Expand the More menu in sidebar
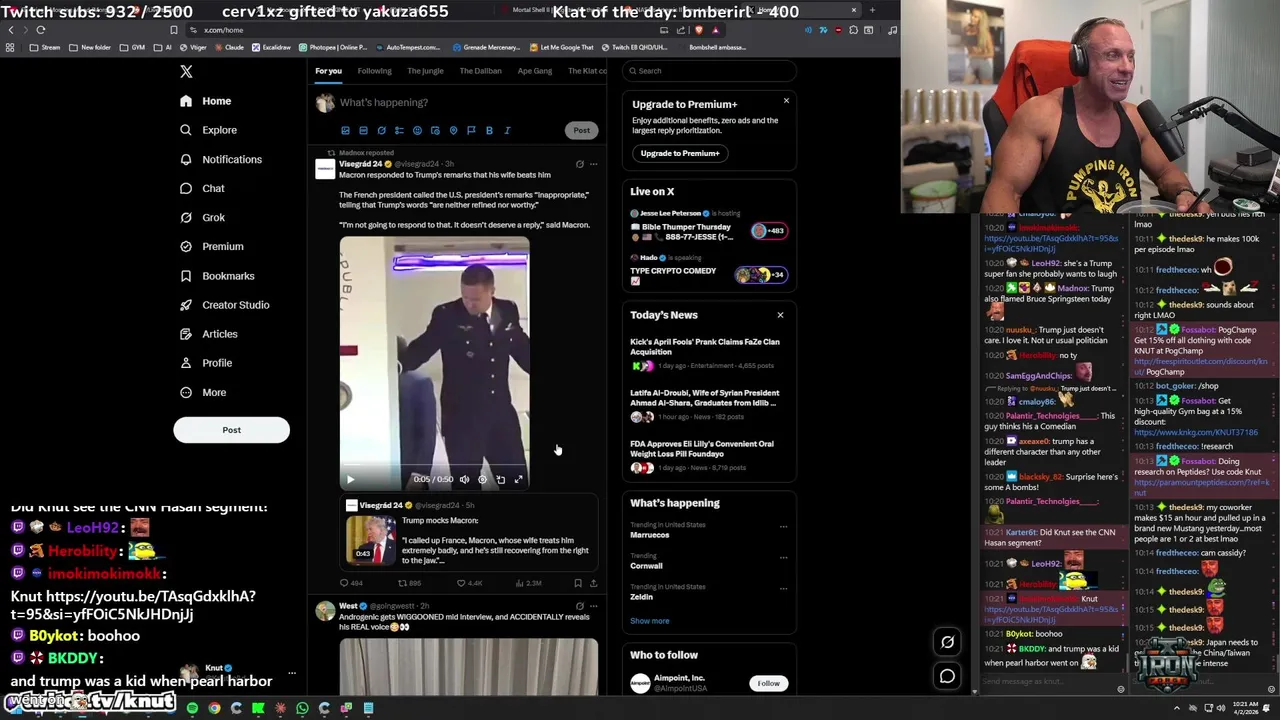 (203, 392)
